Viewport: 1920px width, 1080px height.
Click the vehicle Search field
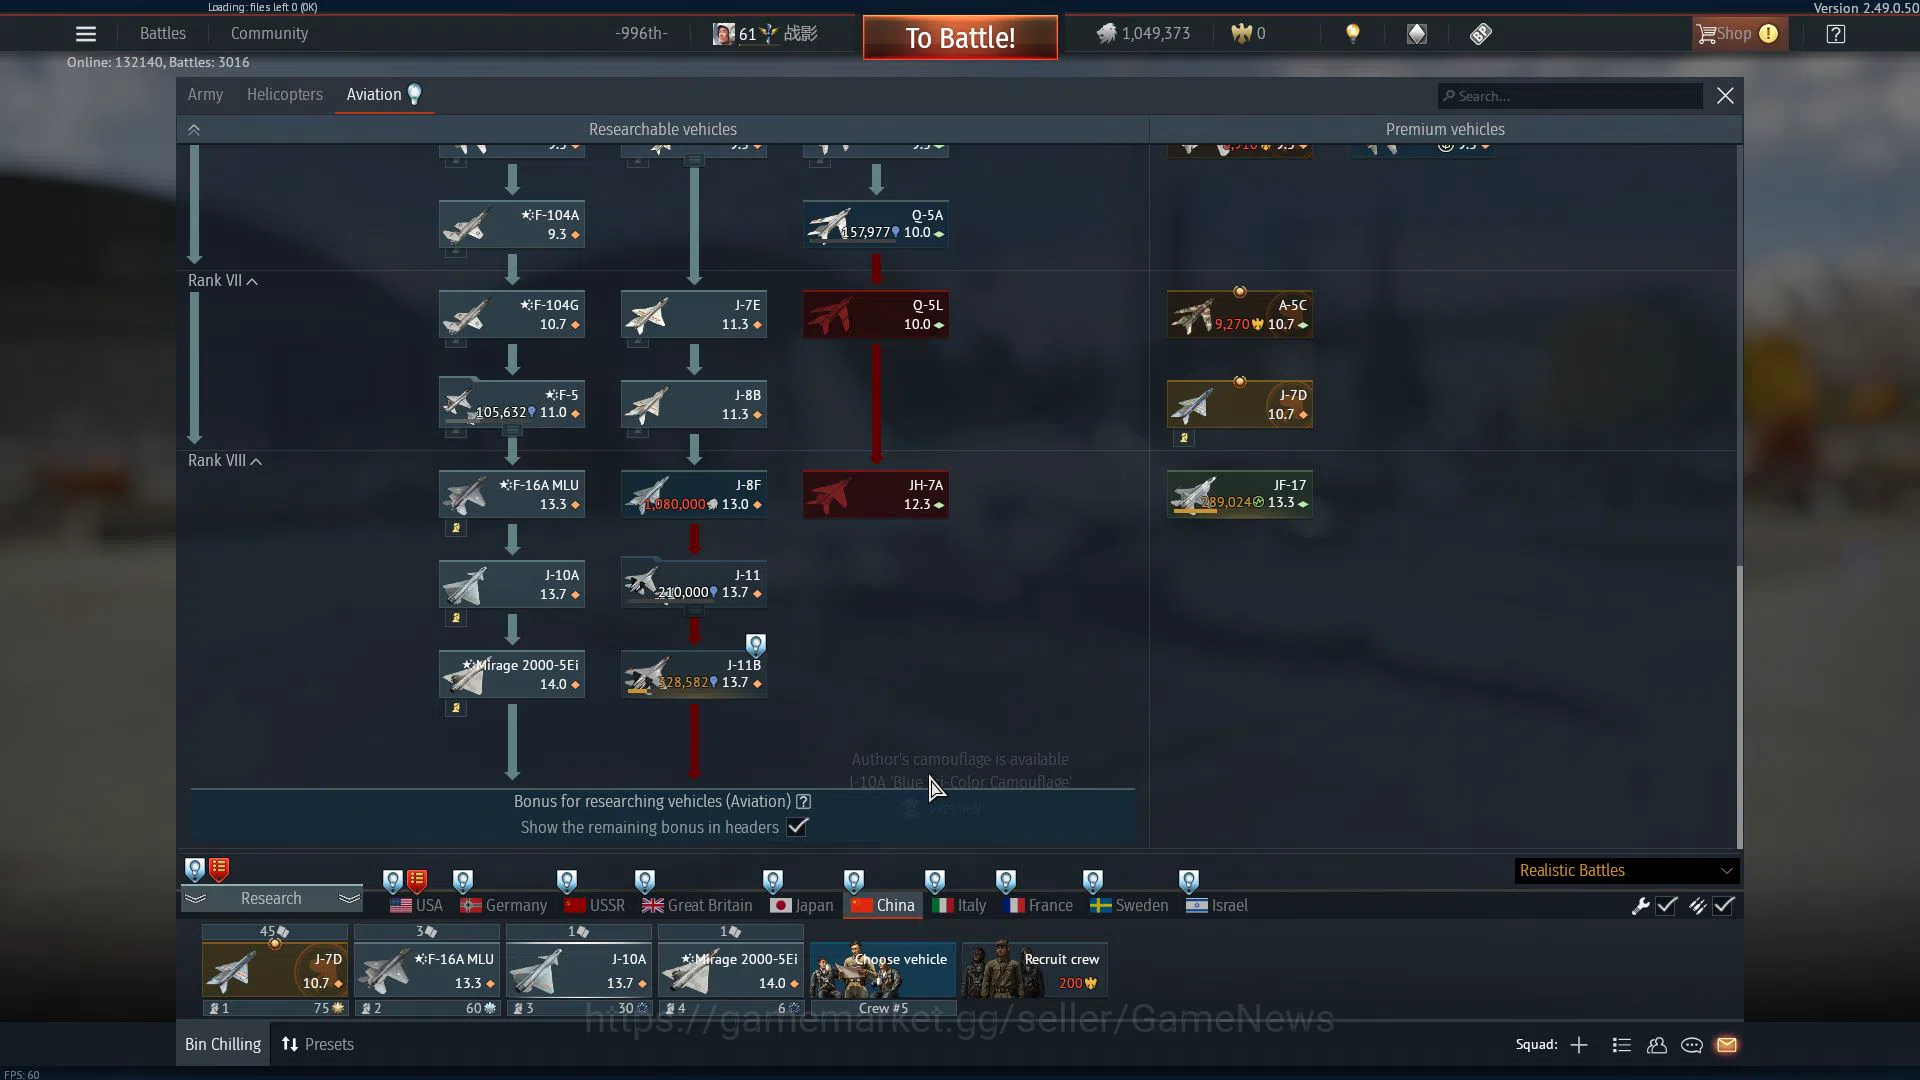click(1570, 96)
